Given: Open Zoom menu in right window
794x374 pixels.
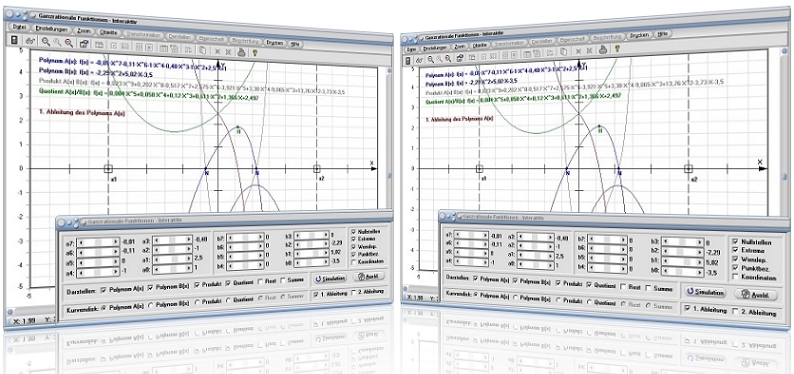Looking at the screenshot, I should click(x=460, y=46).
